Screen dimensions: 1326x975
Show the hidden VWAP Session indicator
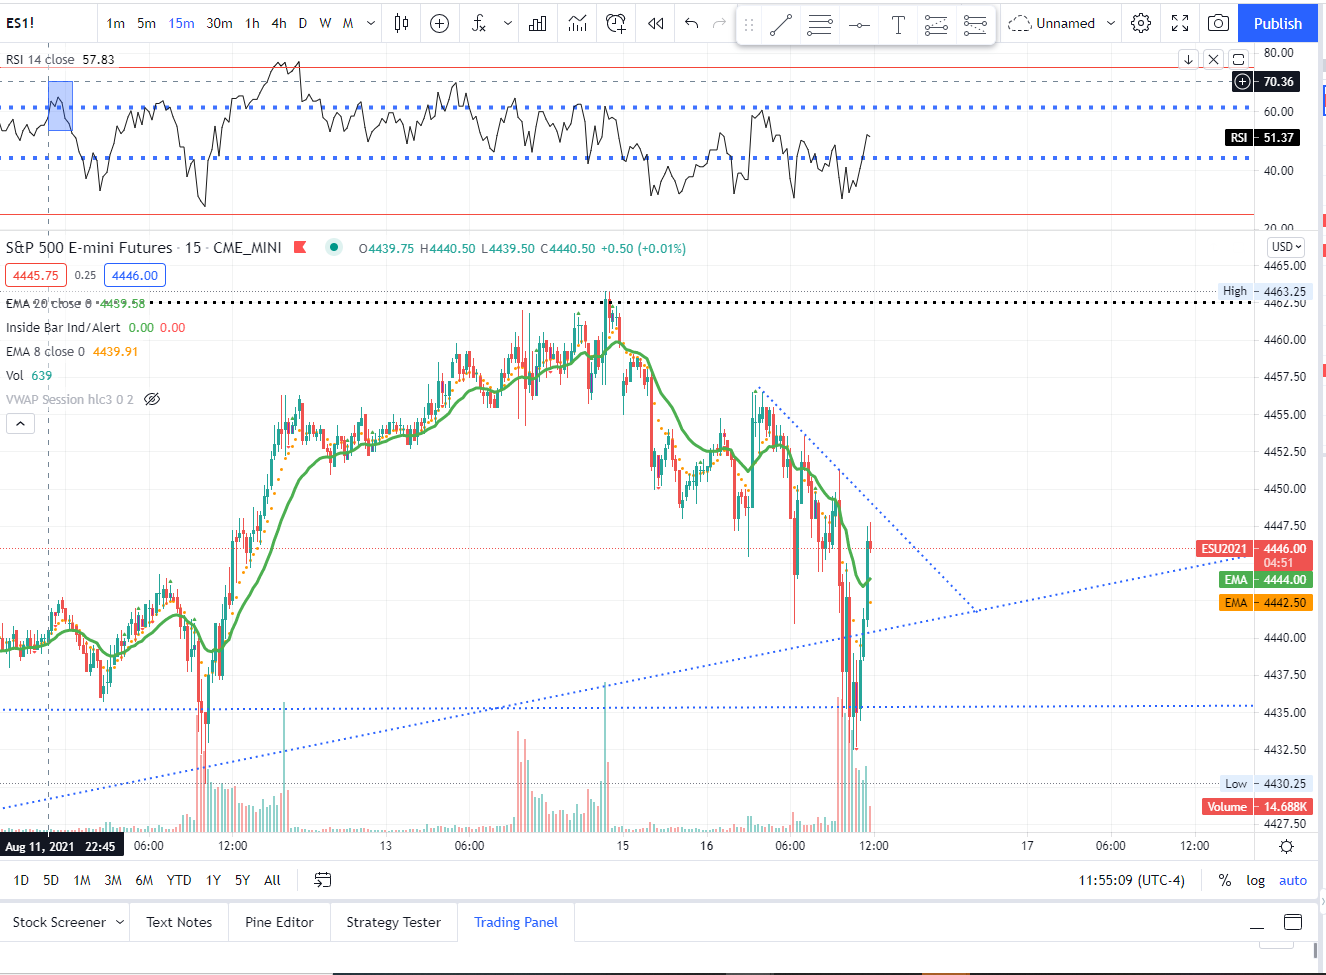click(x=152, y=399)
